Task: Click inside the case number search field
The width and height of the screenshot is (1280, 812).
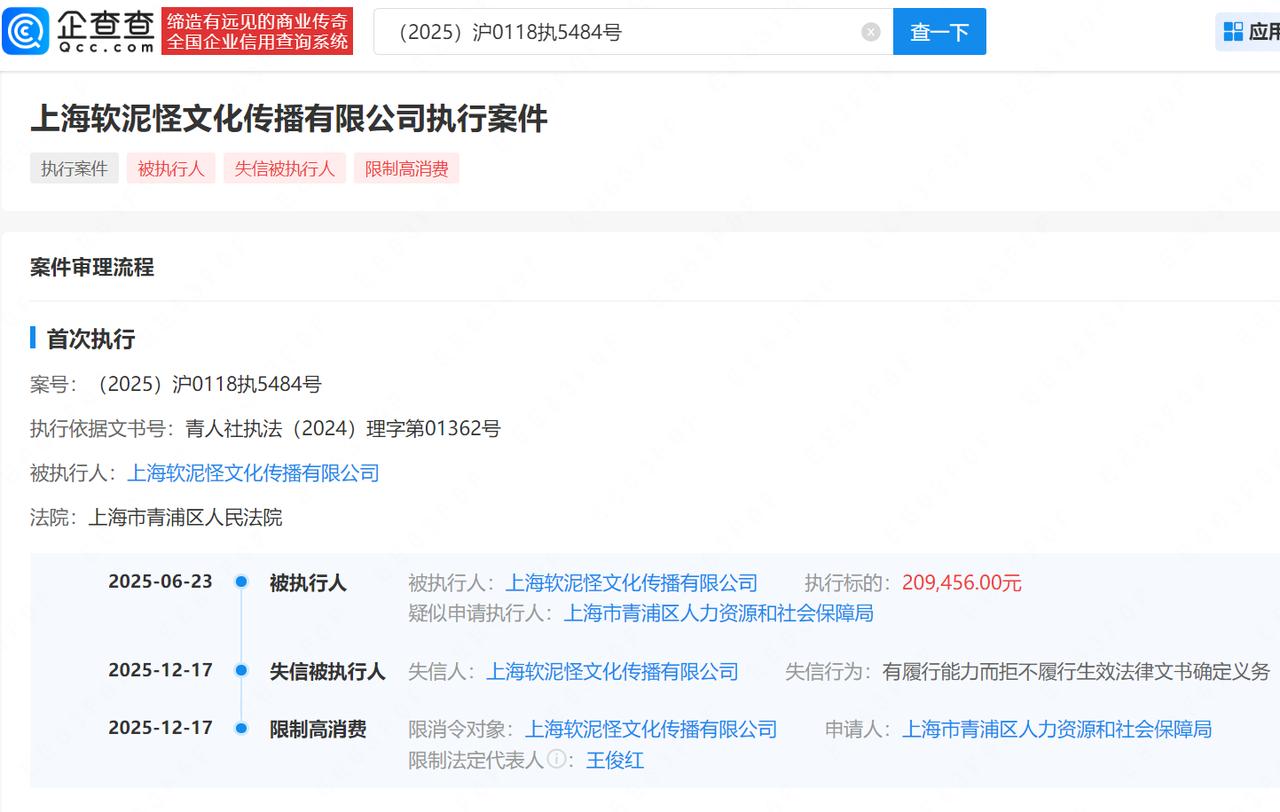Action: (600, 31)
